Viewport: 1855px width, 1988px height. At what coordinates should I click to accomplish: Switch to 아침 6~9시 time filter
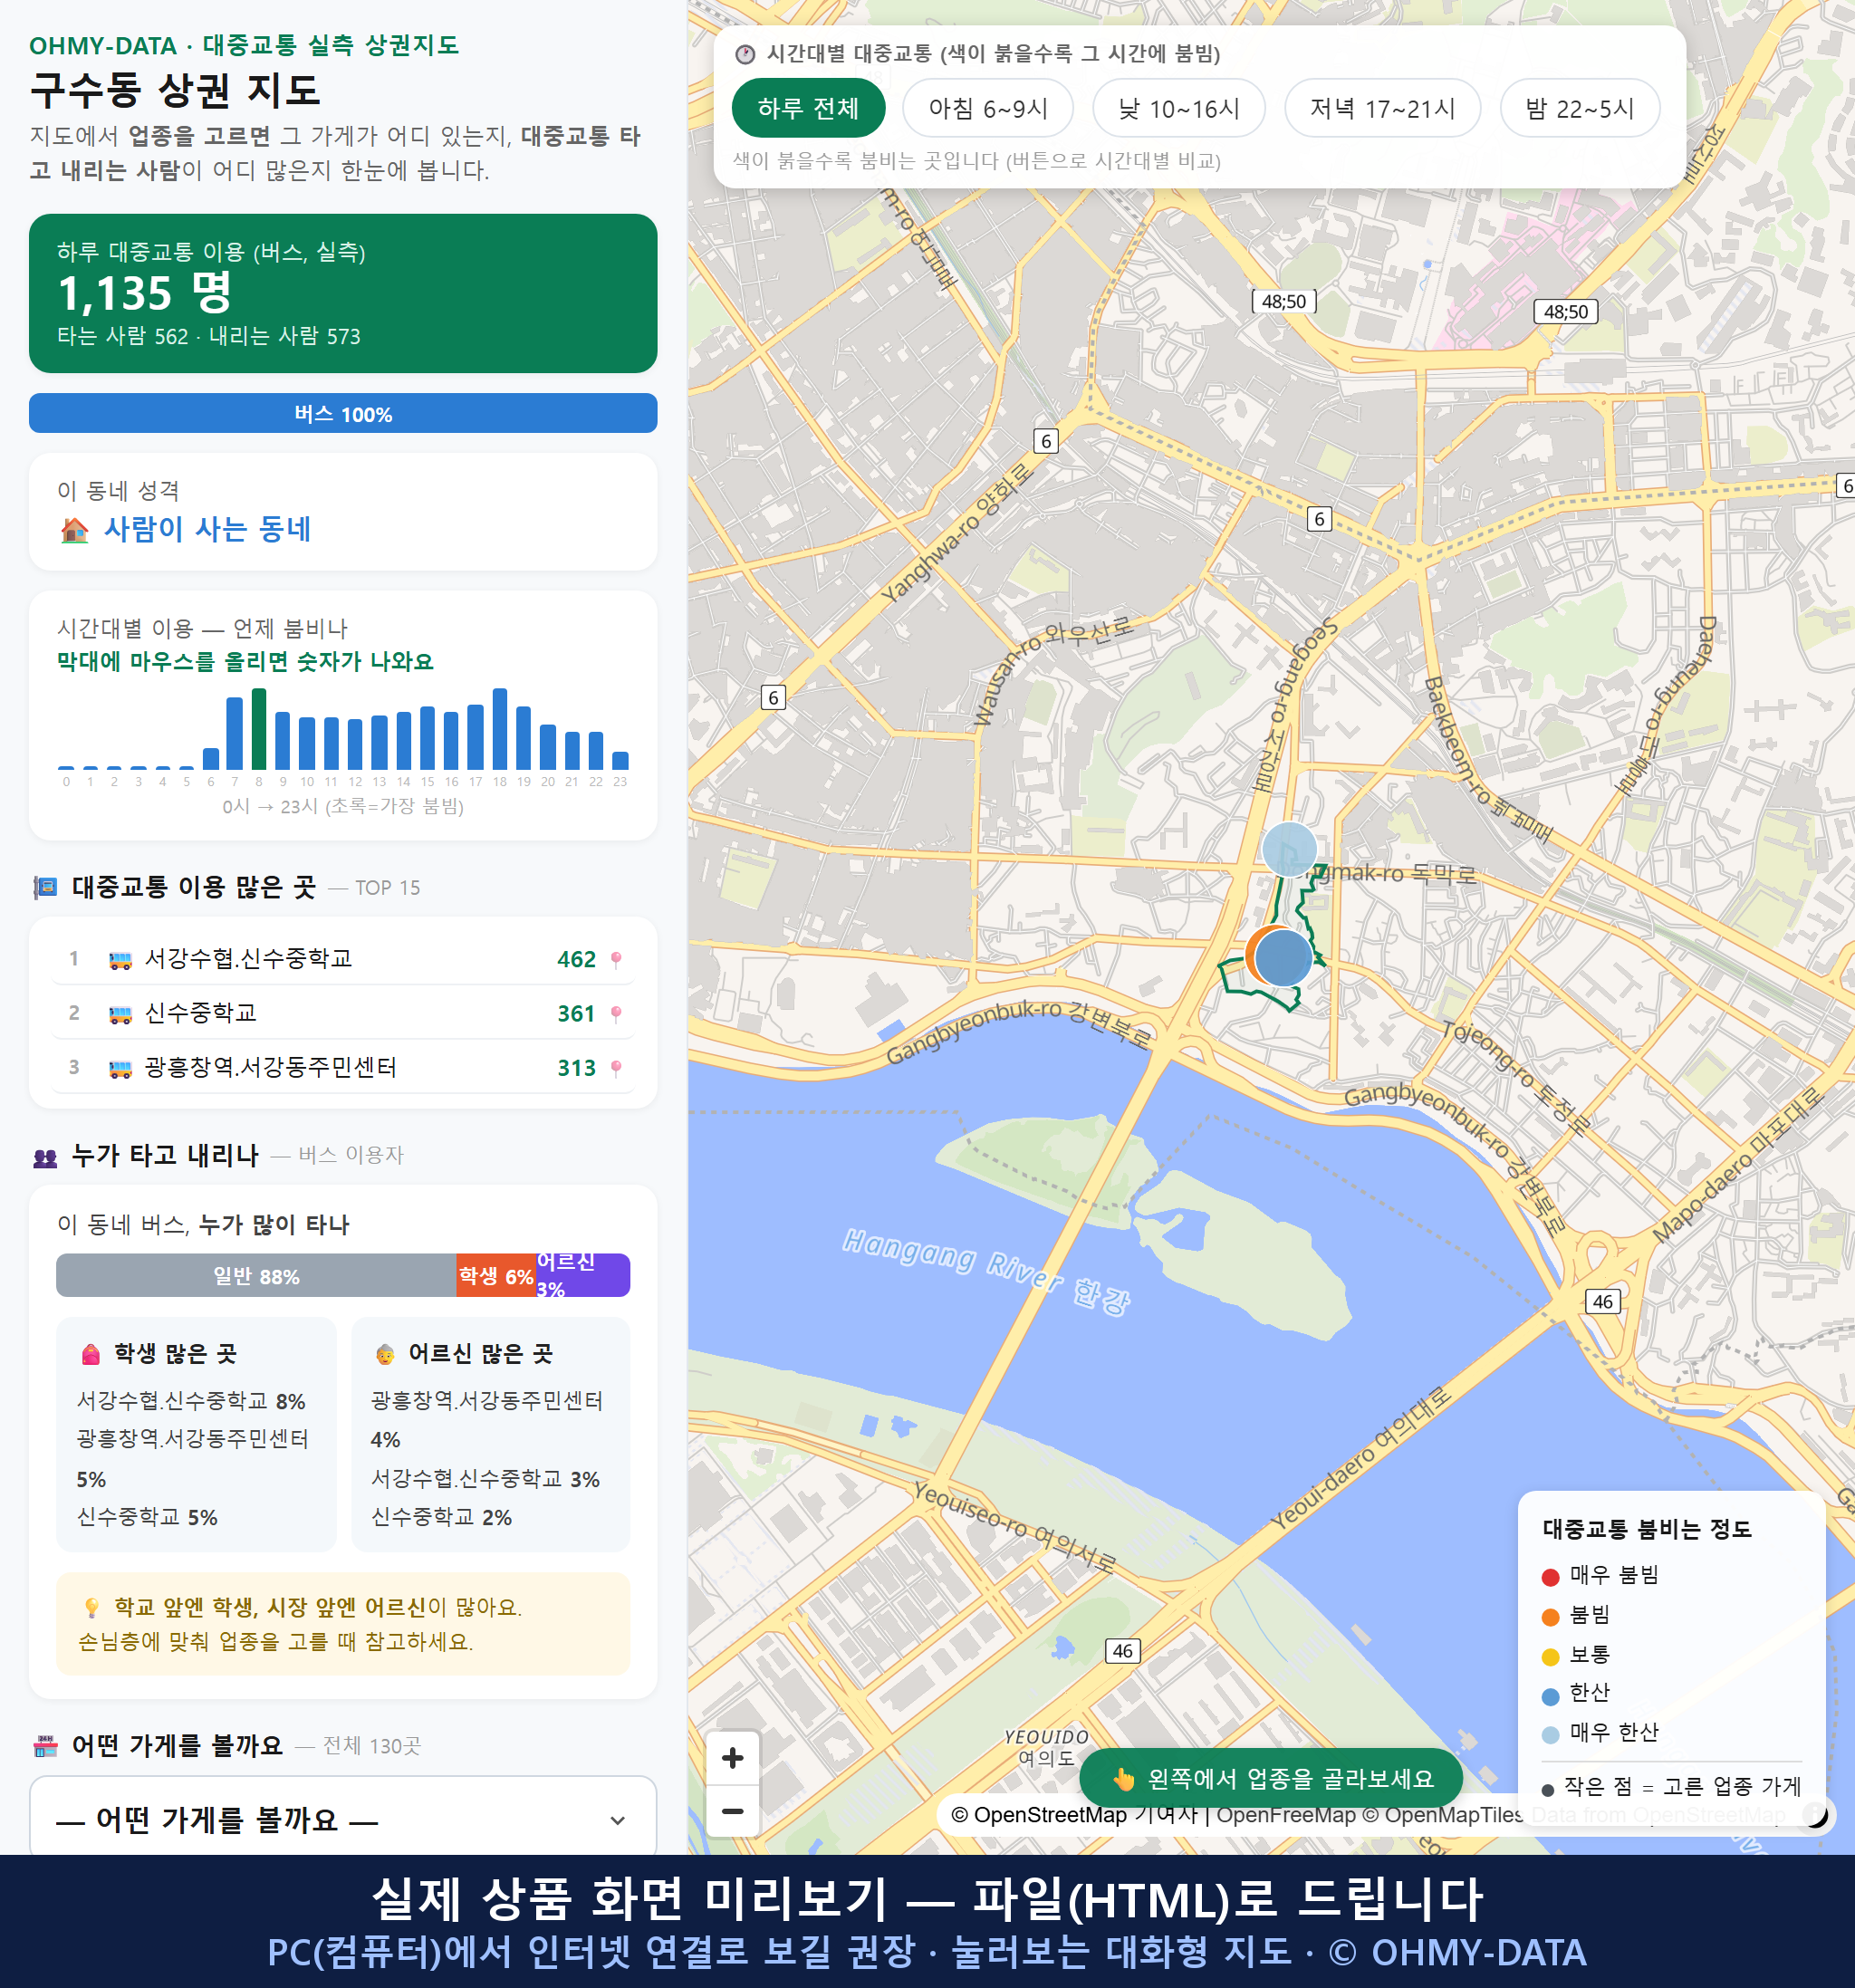pyautogui.click(x=988, y=108)
